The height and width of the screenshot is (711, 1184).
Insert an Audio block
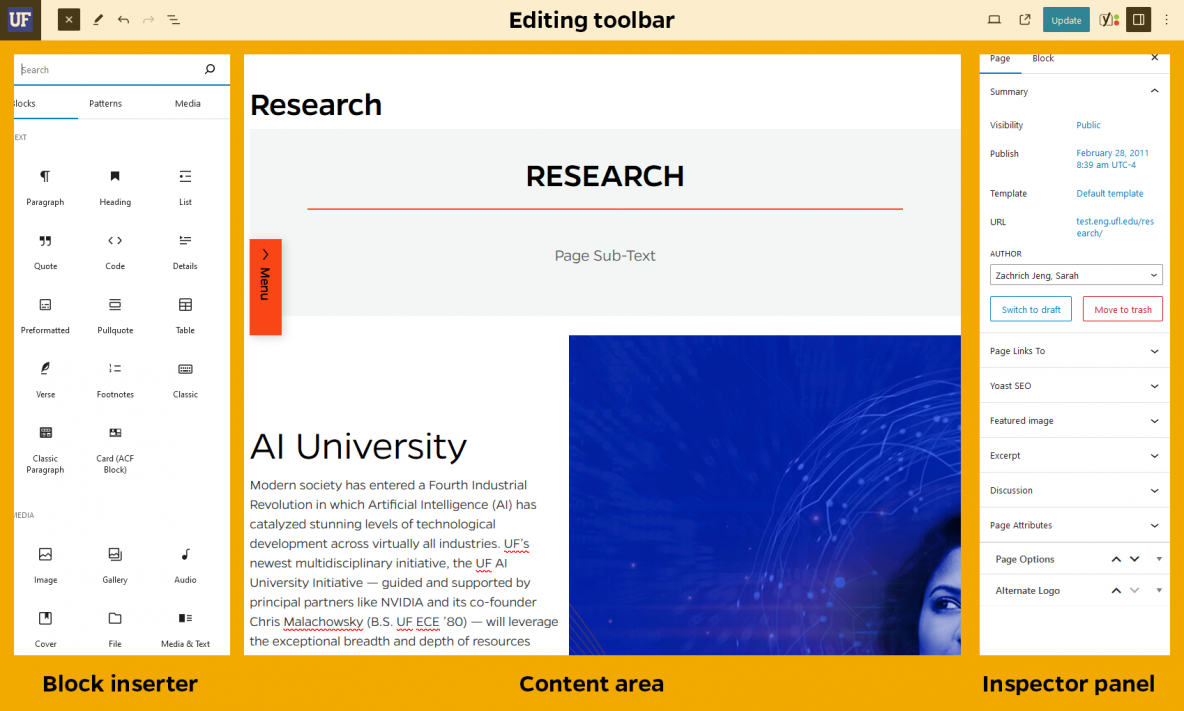pos(184,565)
